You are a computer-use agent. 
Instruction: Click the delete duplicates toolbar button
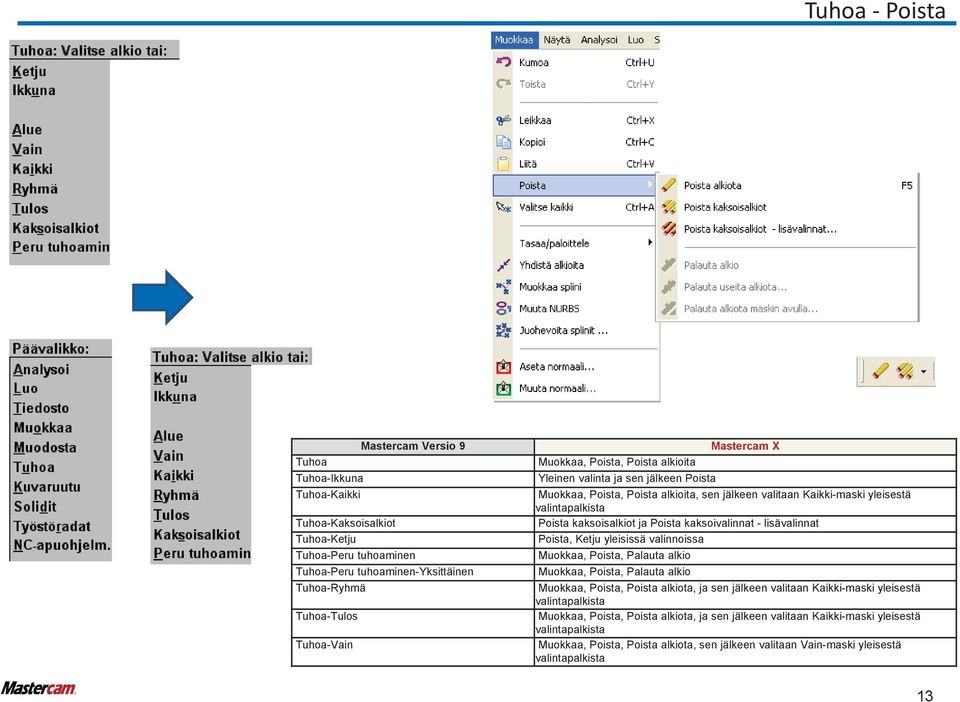(x=904, y=371)
